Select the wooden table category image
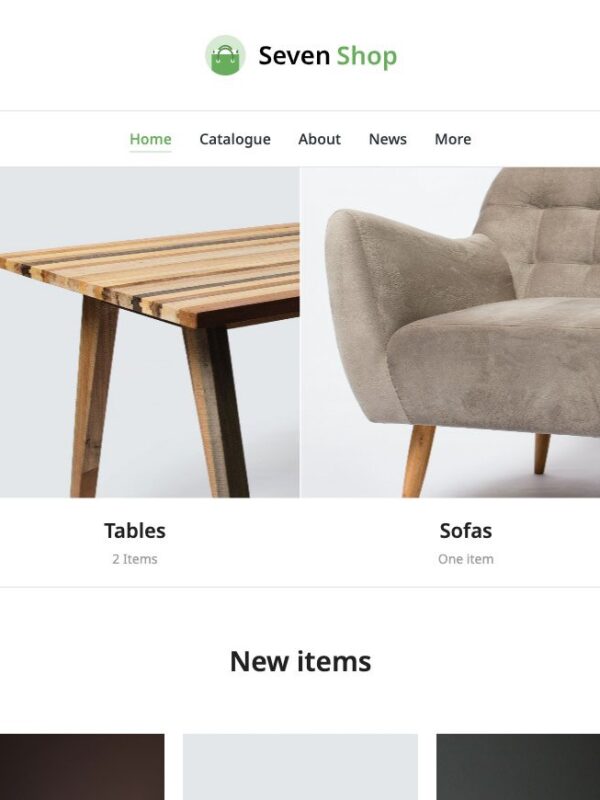 (x=149, y=332)
